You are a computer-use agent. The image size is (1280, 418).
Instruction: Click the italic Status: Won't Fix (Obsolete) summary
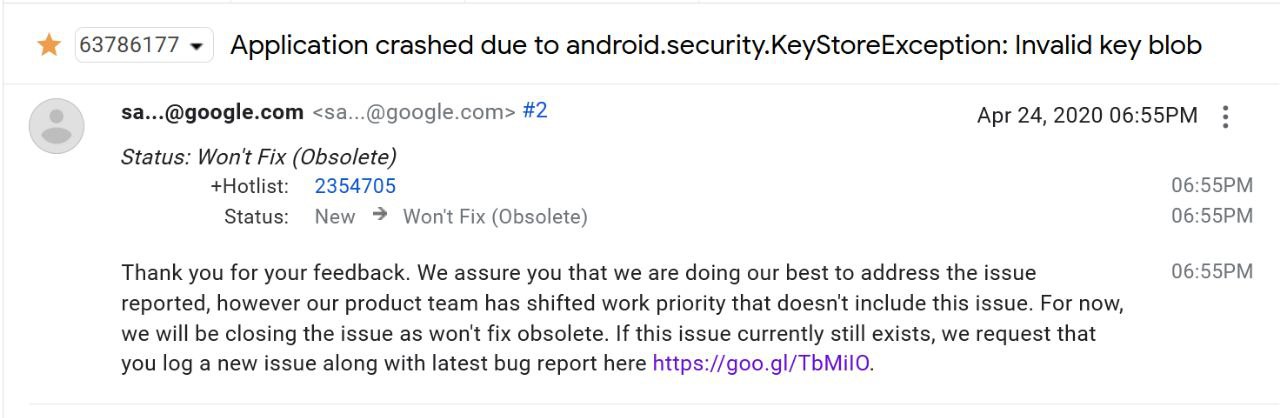(259, 157)
